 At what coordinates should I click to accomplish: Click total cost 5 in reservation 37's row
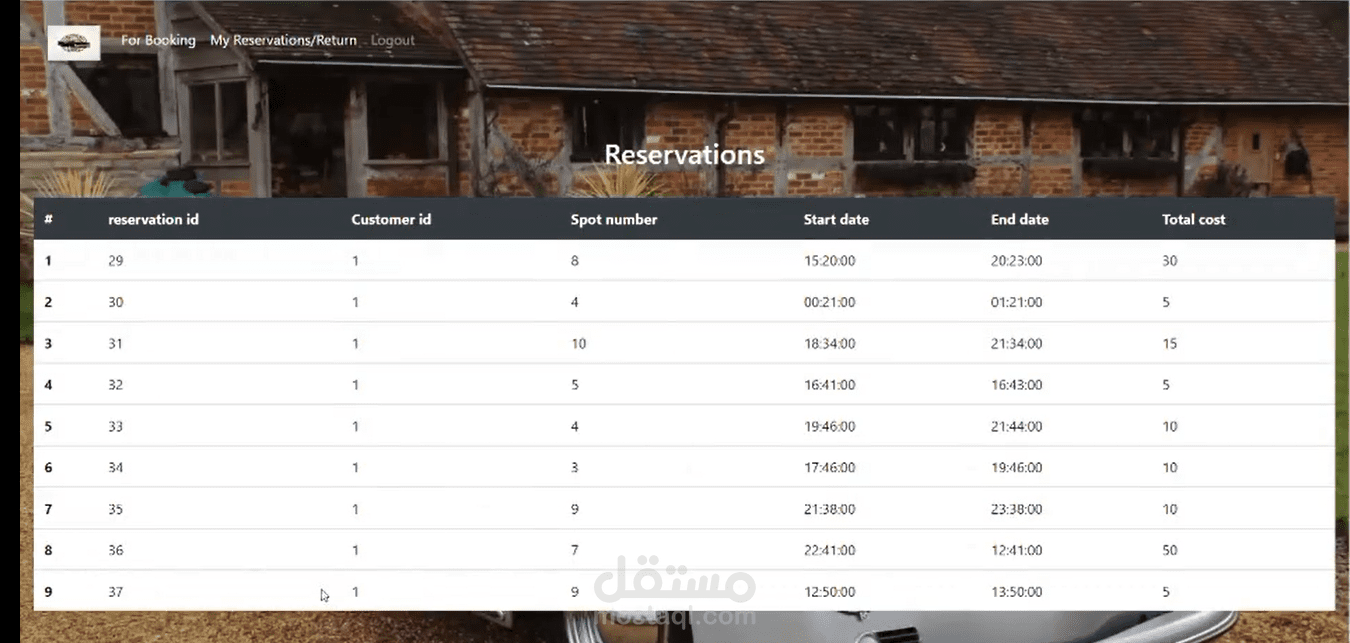click(x=1166, y=592)
